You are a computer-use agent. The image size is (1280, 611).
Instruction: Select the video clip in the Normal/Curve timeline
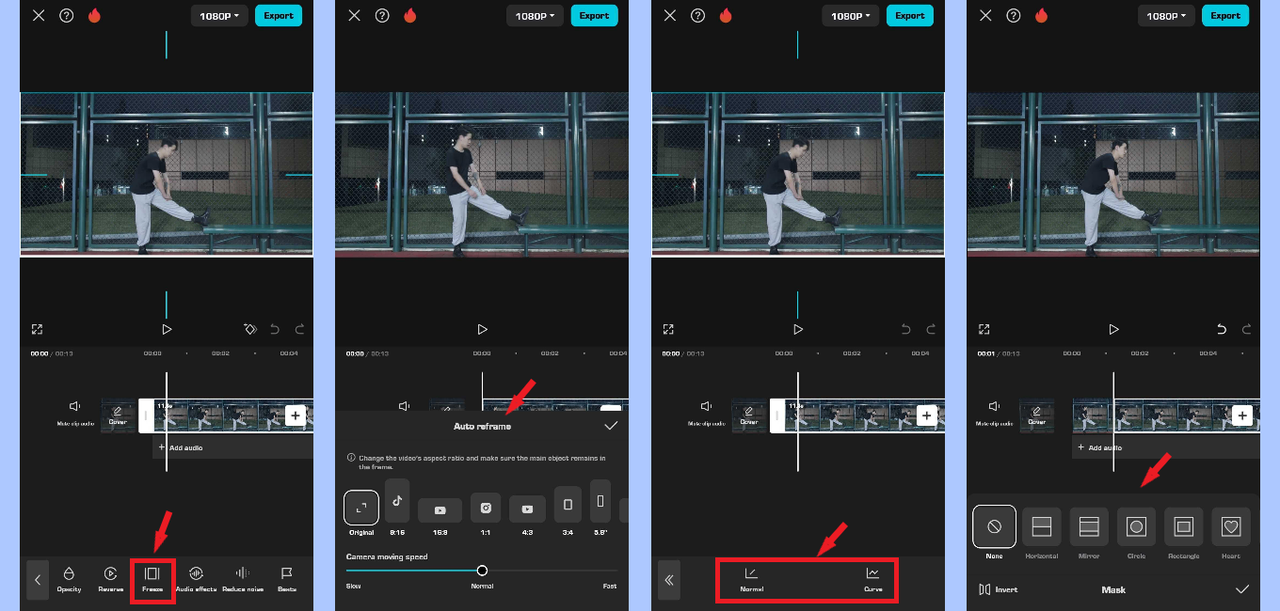(x=855, y=416)
